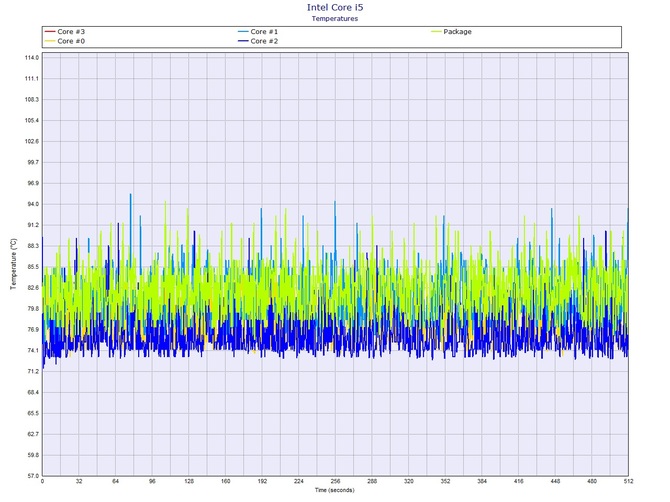
Task: Click the 62.7 y-axis value
Action: point(34,434)
